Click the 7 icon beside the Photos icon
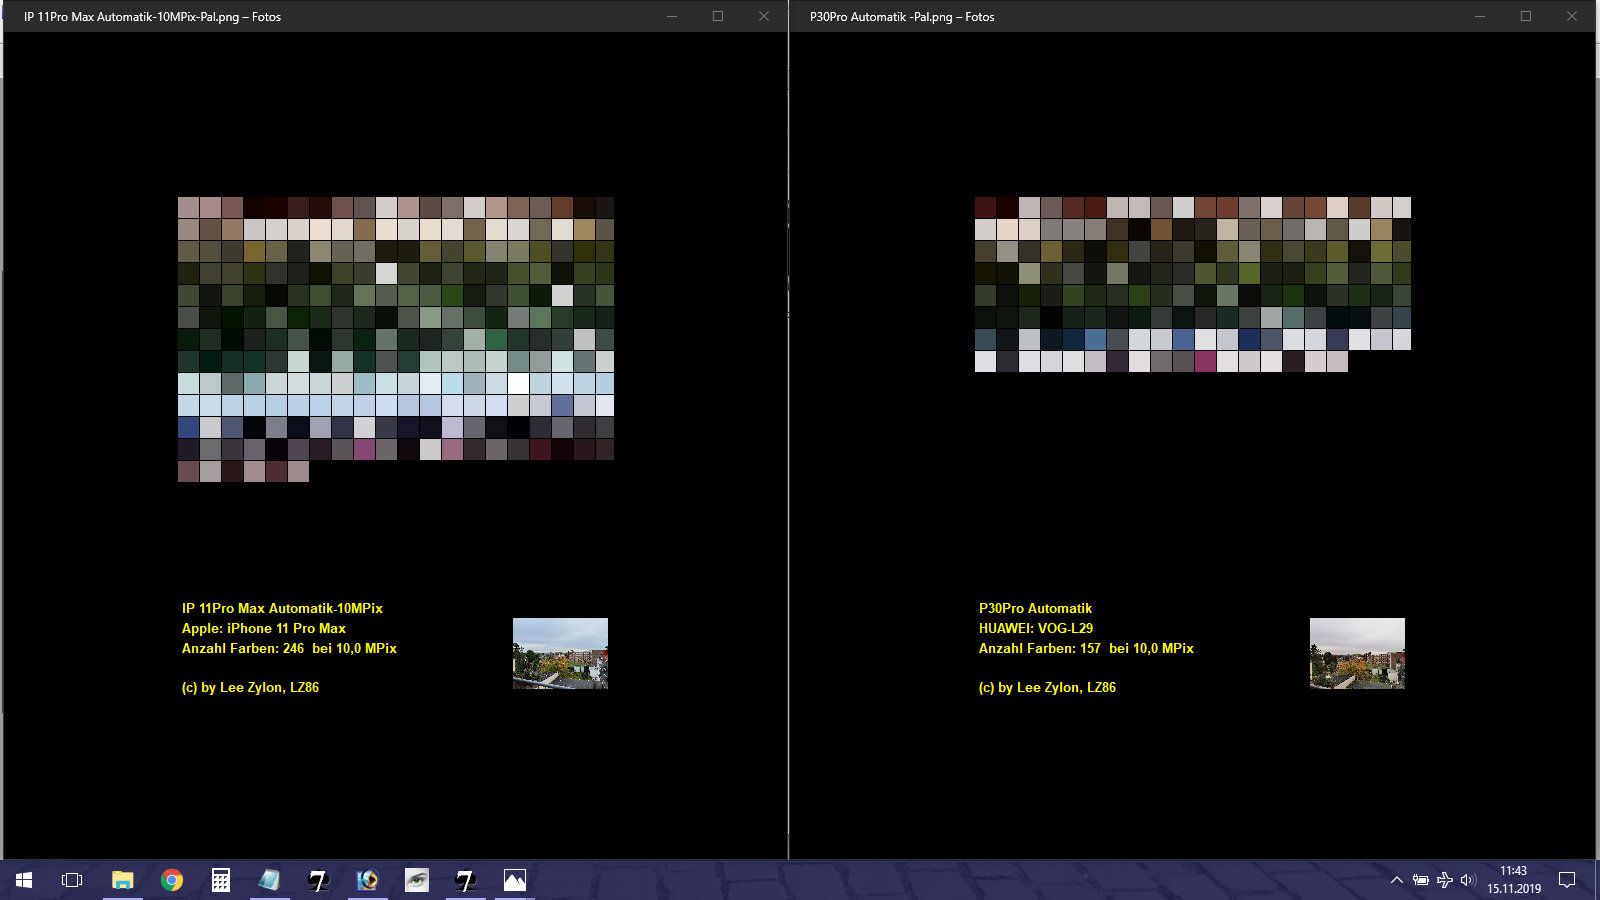This screenshot has width=1600, height=900. click(x=465, y=880)
